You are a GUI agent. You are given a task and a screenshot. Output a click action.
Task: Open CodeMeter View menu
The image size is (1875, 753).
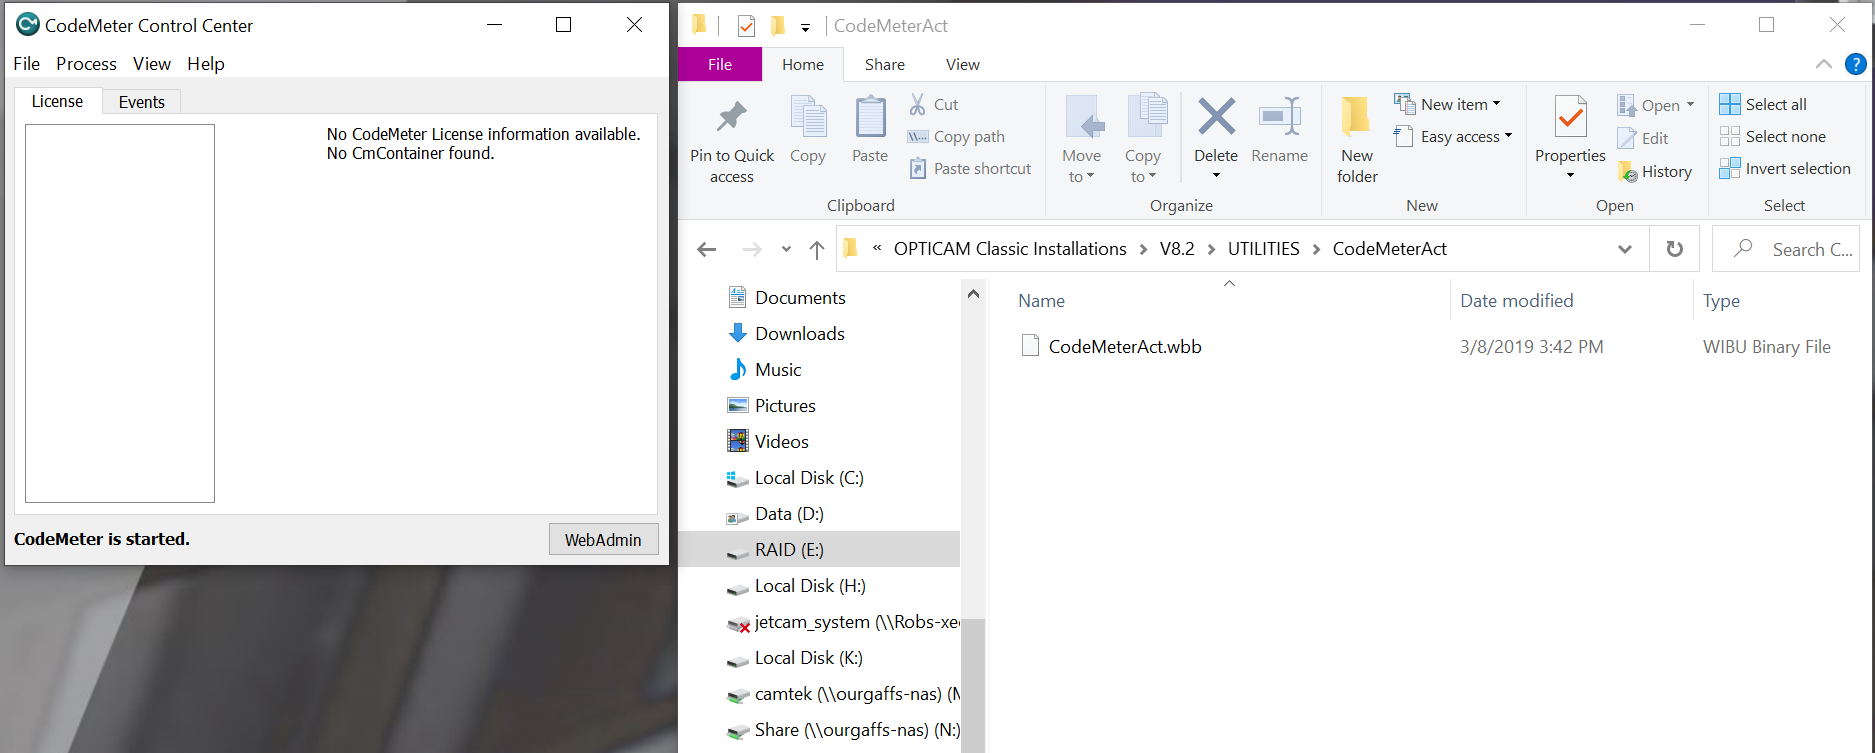tap(152, 64)
